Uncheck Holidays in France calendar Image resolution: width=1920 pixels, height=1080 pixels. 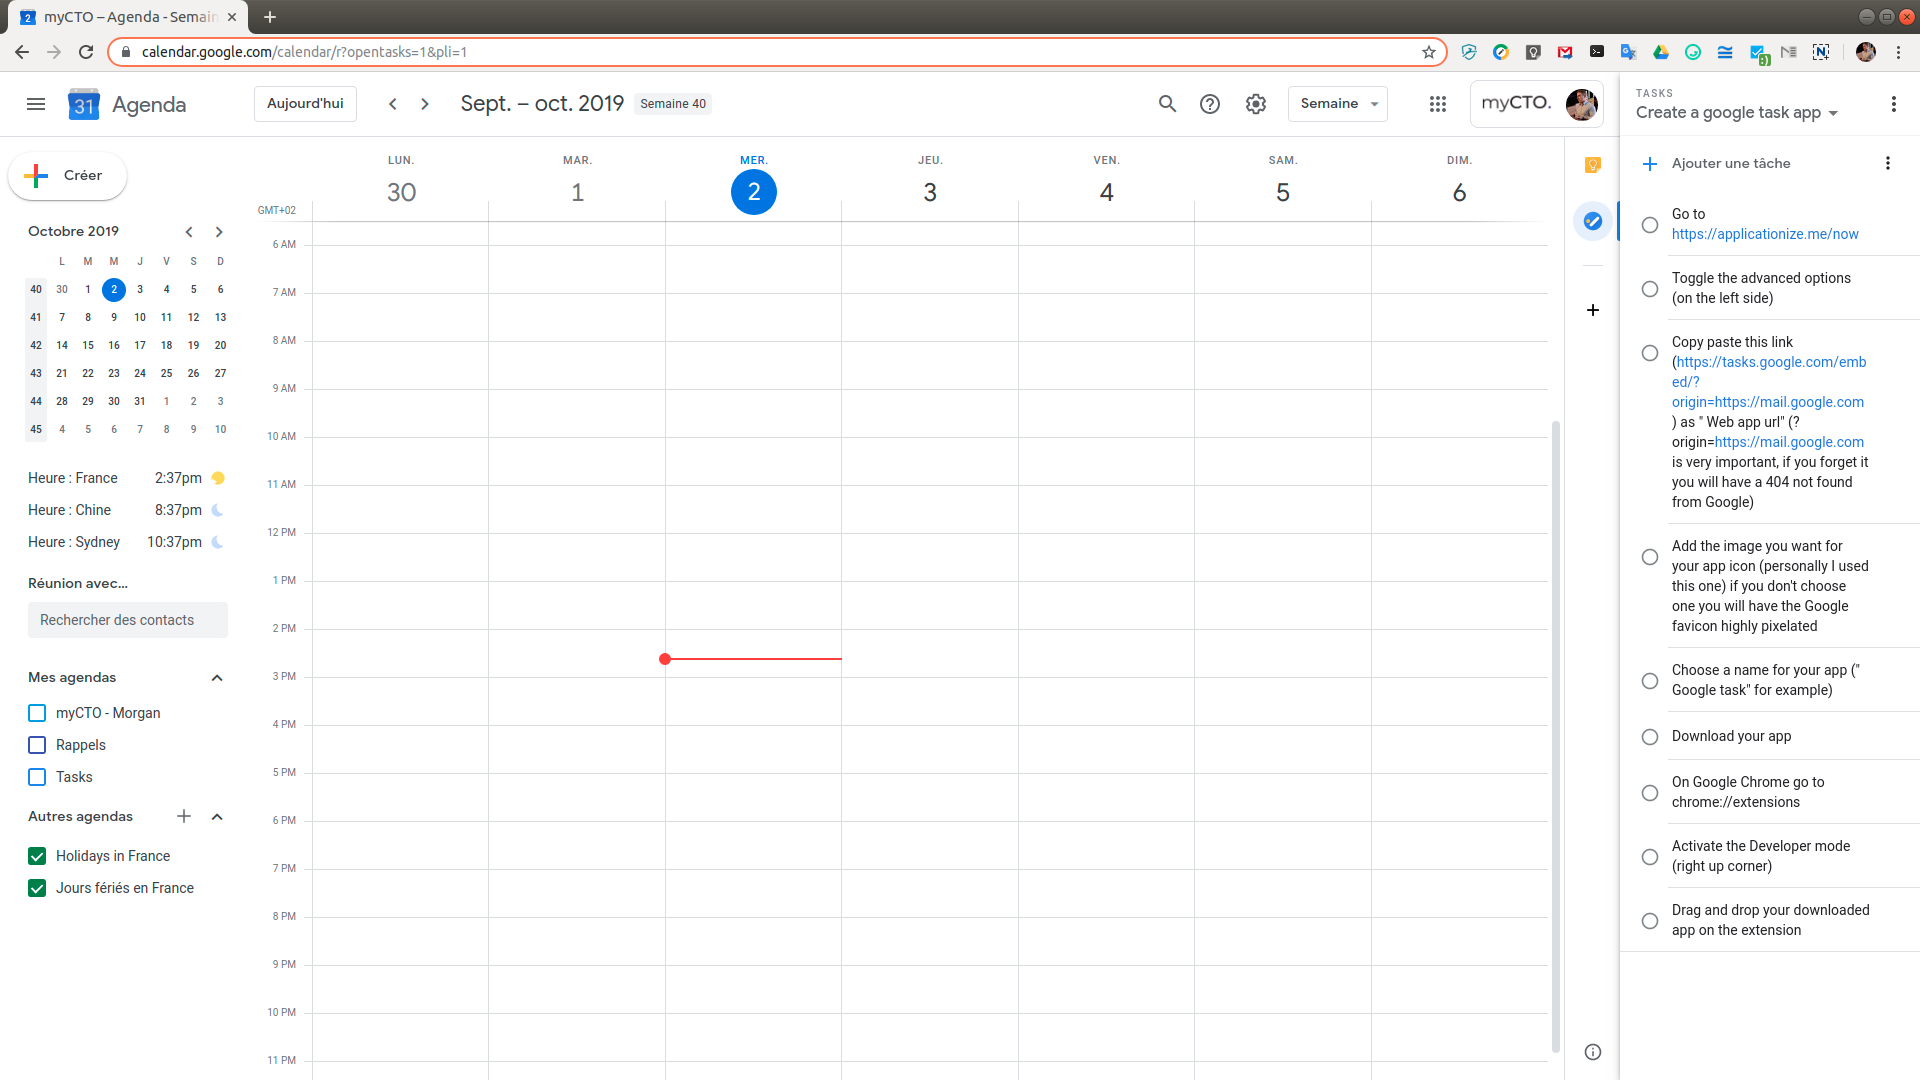tap(37, 856)
